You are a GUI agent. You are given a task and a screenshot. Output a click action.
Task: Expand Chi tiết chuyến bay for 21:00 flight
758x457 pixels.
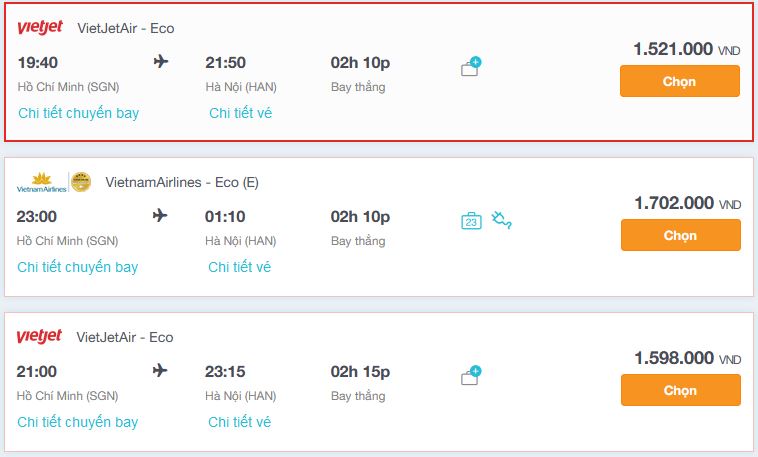78,422
